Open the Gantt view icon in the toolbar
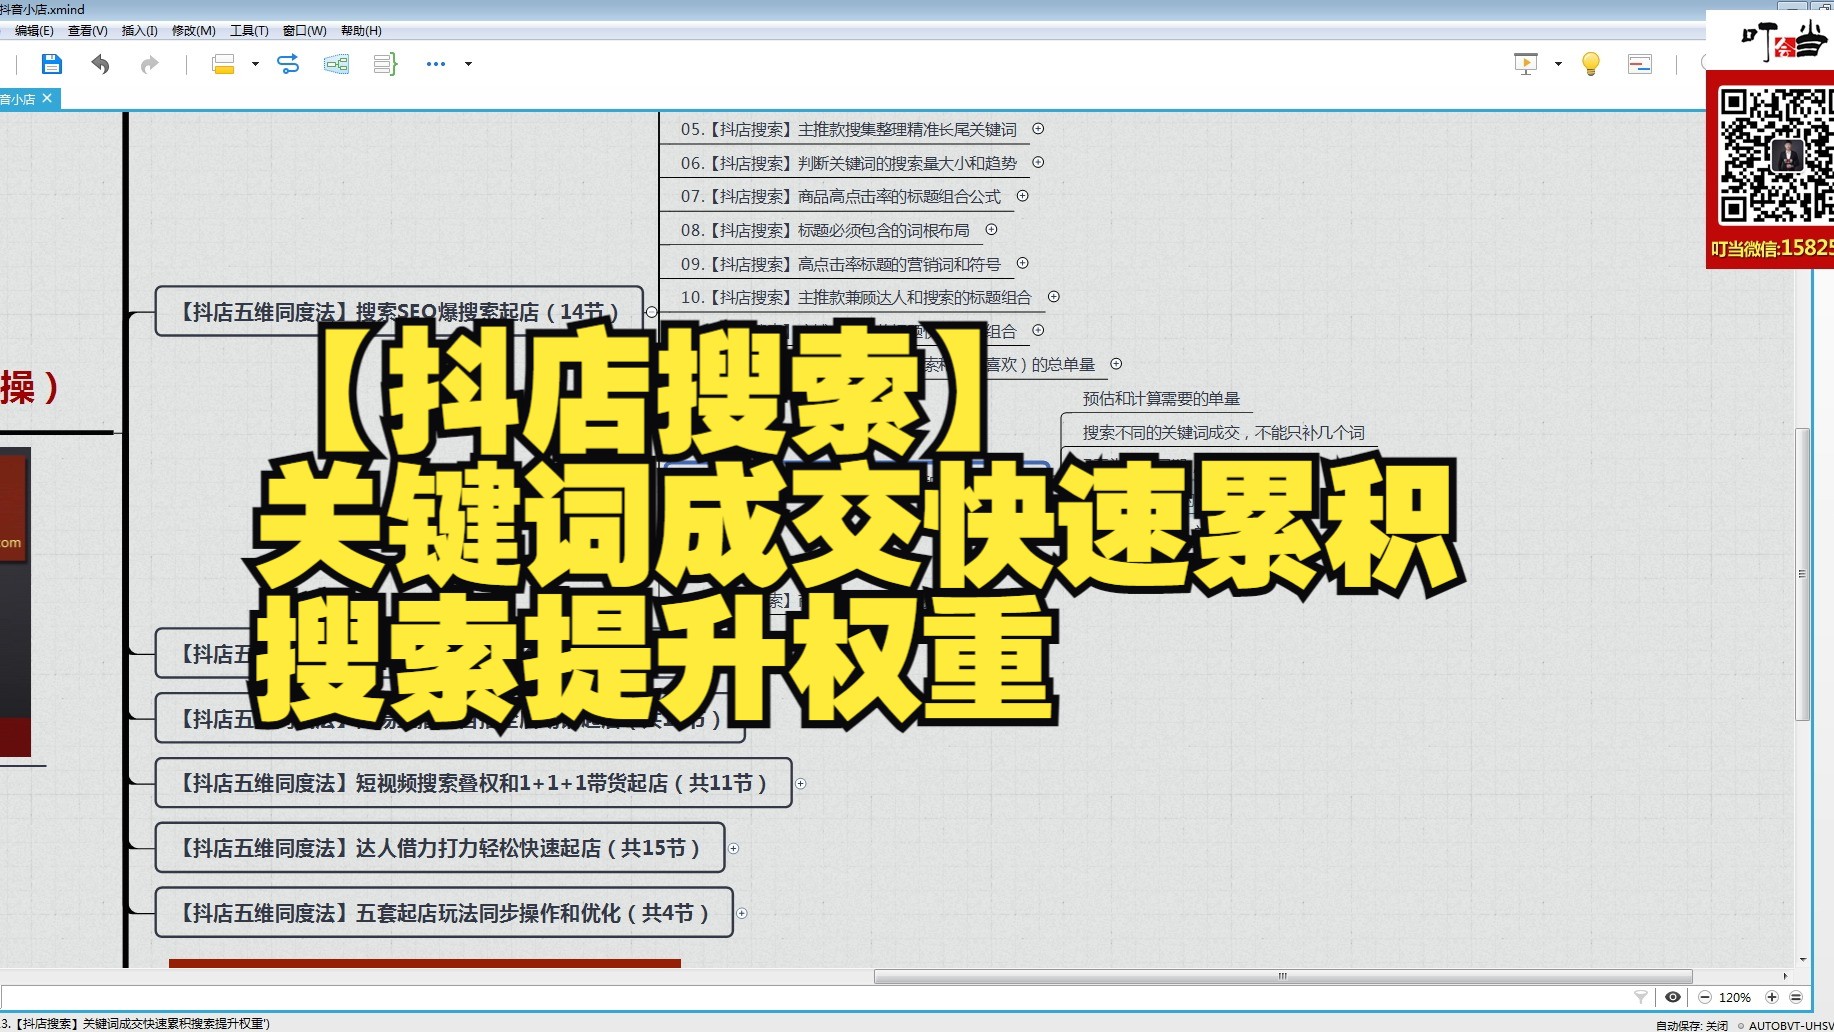The image size is (1834, 1032). point(1640,64)
